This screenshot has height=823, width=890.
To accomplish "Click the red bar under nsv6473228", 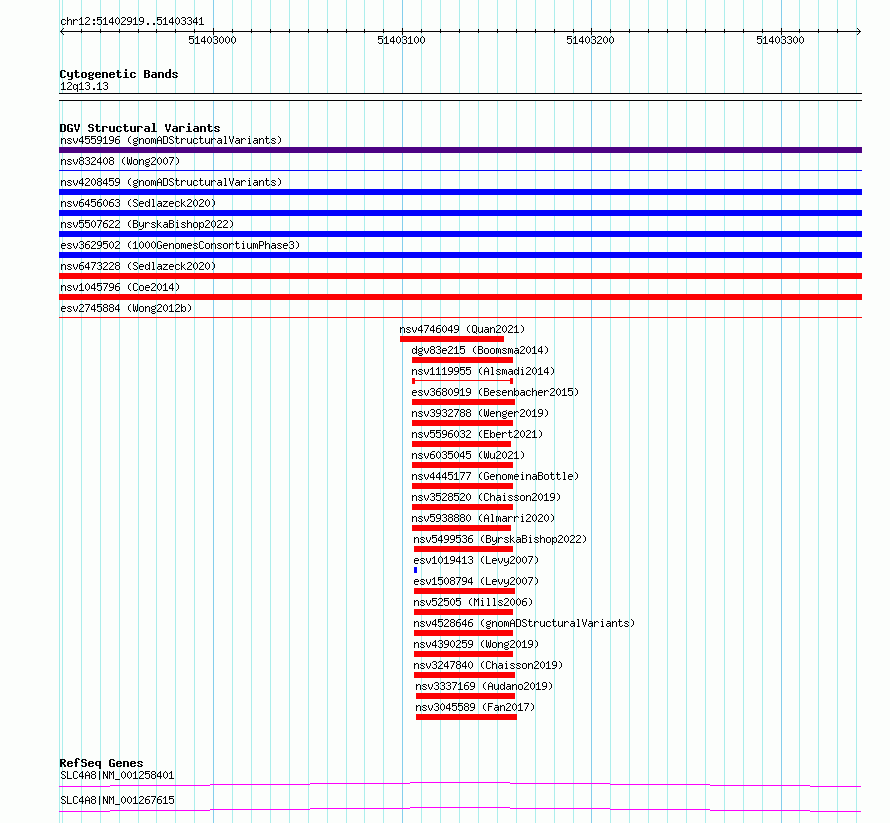I will [460, 276].
